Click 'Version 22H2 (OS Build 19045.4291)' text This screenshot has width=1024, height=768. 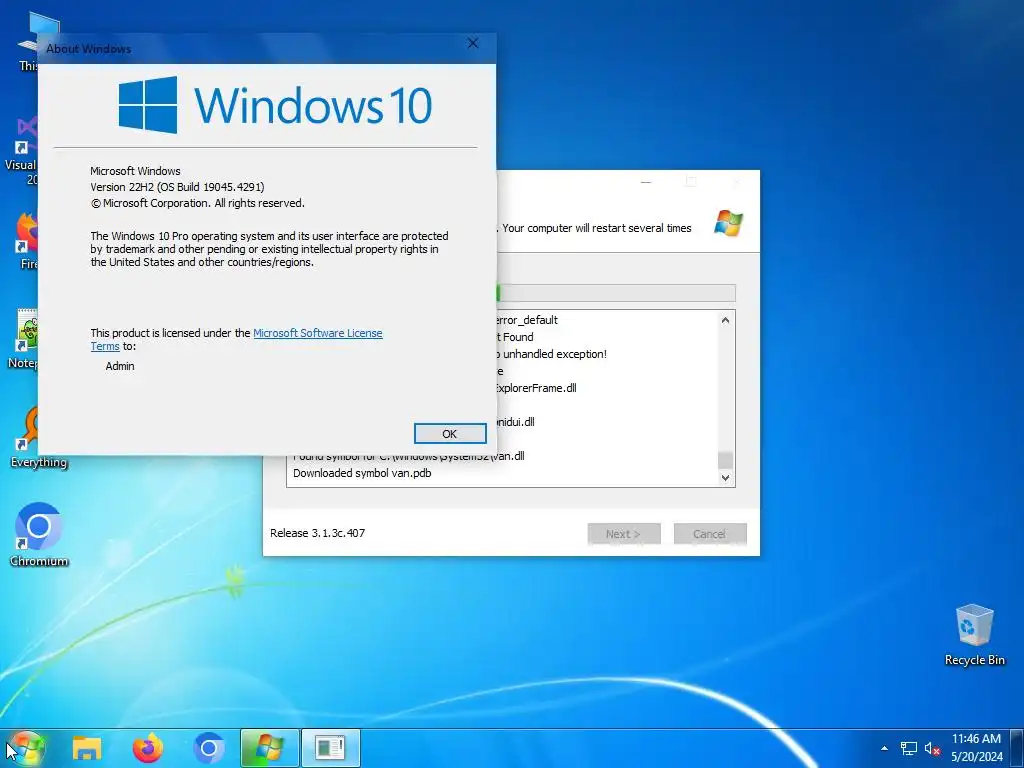point(177,187)
